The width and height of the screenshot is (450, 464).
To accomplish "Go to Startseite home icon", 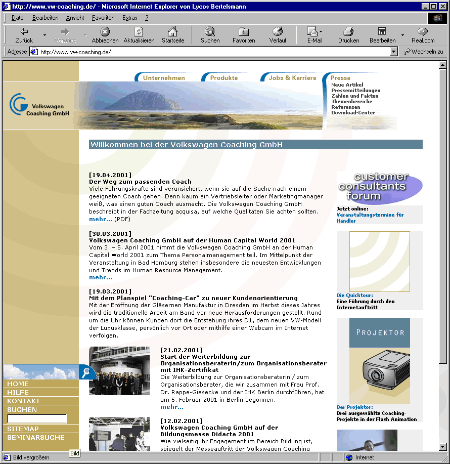I will 173,32.
